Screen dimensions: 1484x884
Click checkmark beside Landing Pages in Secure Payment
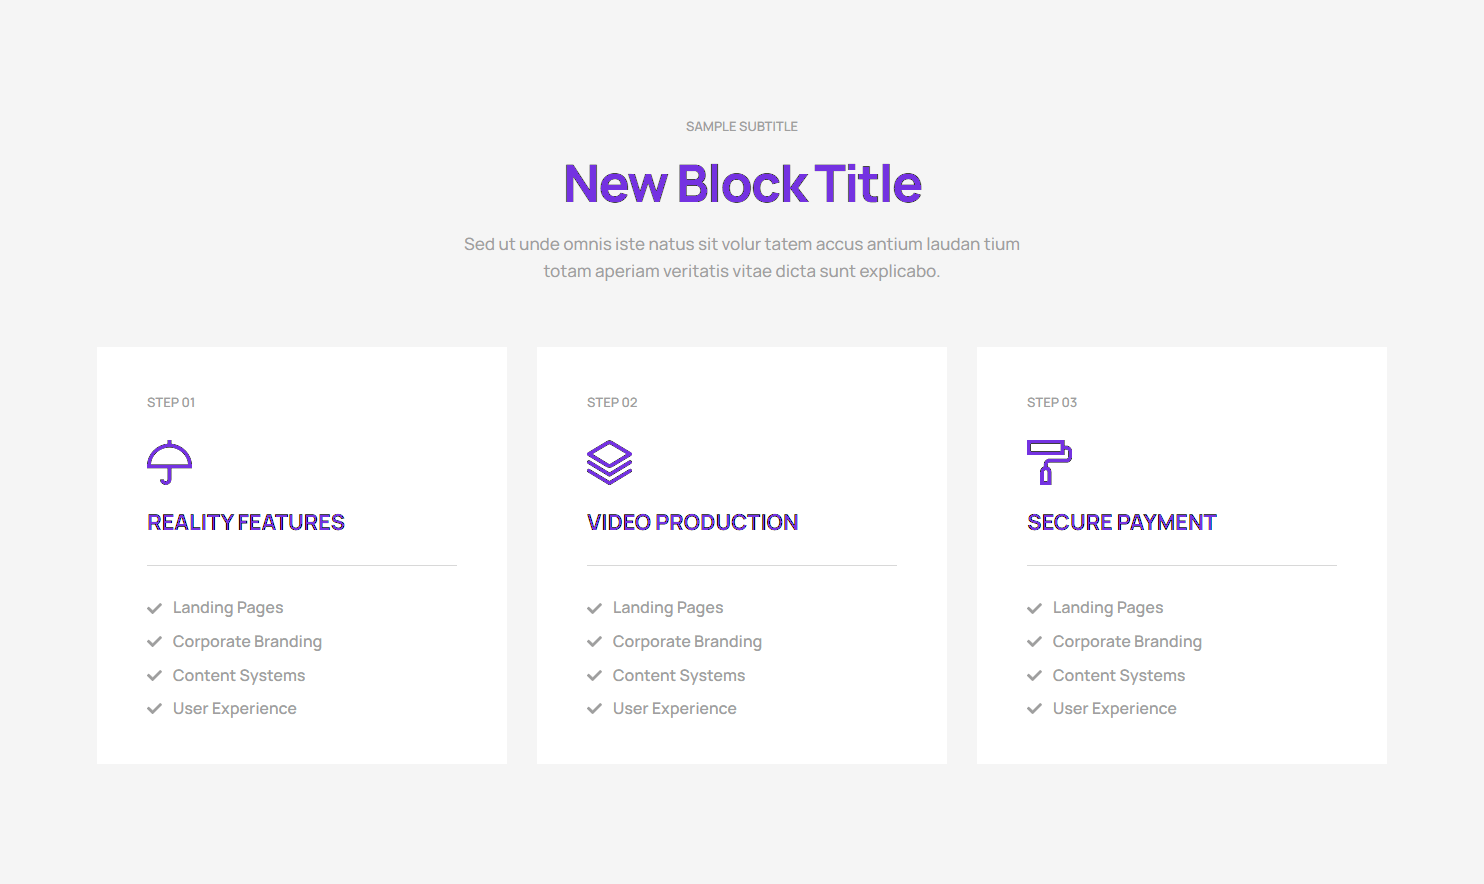click(1035, 608)
